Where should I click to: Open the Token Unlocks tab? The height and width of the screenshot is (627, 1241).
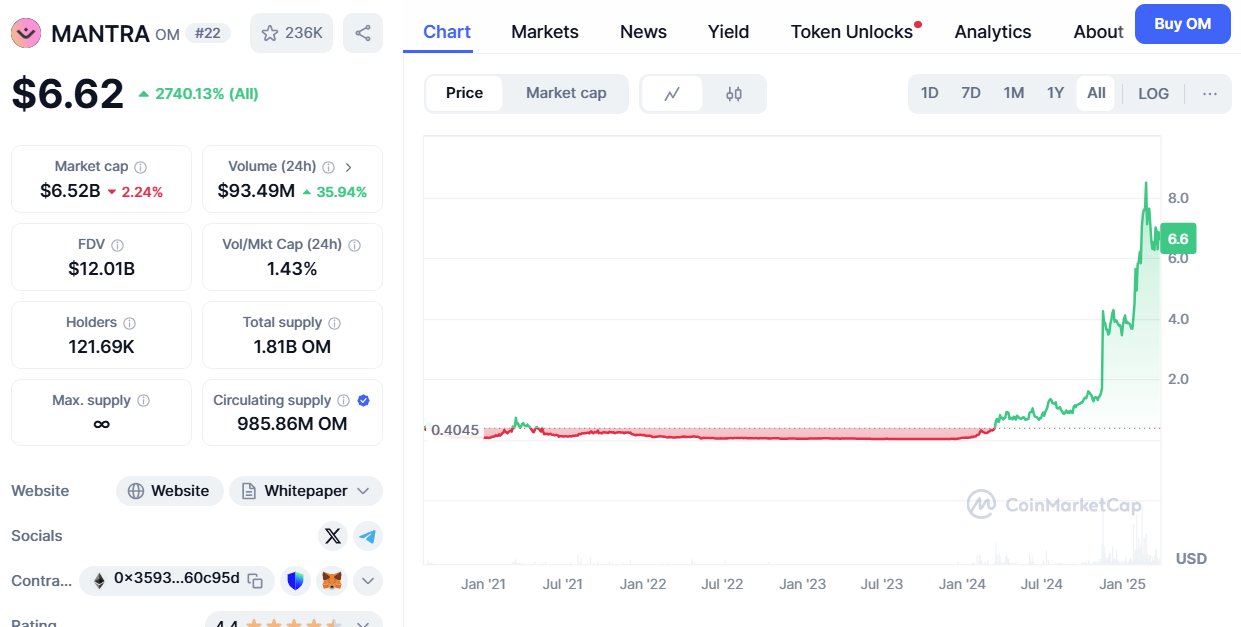[x=851, y=32]
